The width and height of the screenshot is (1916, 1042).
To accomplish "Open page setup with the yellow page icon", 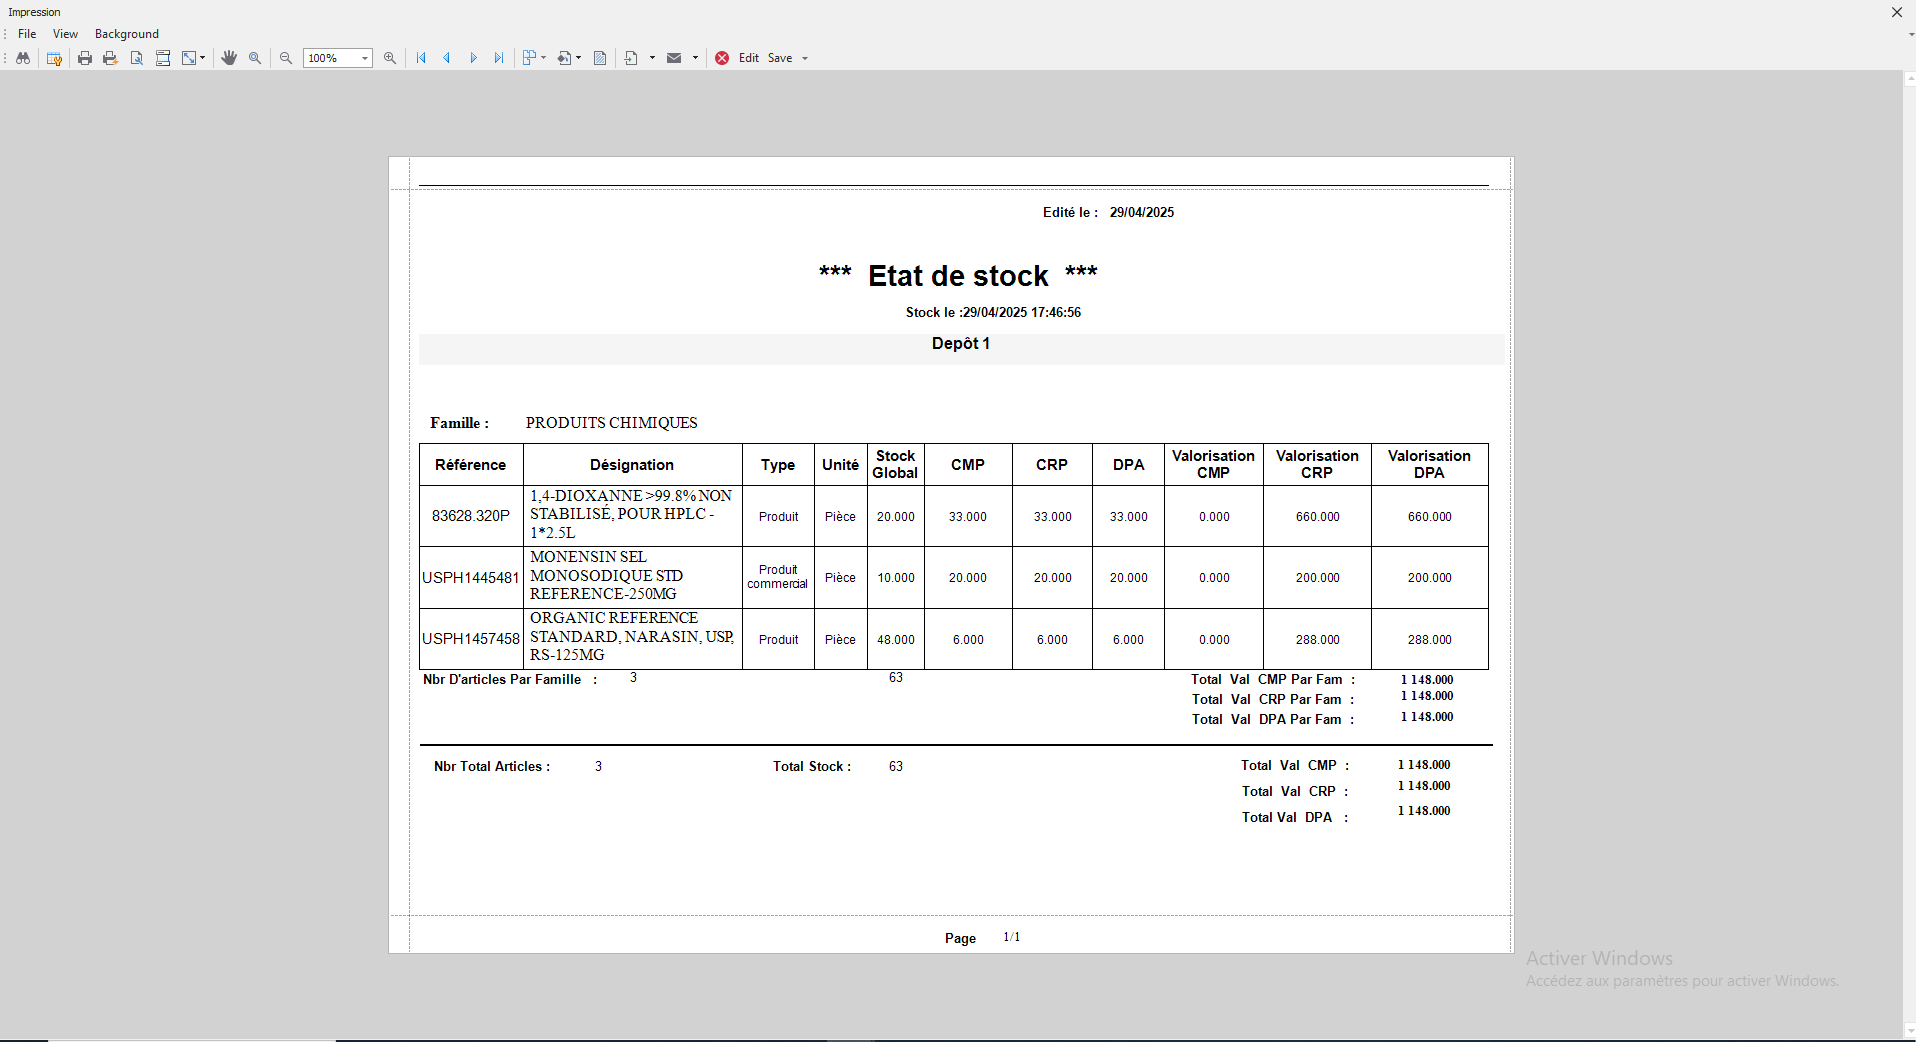I will (53, 58).
